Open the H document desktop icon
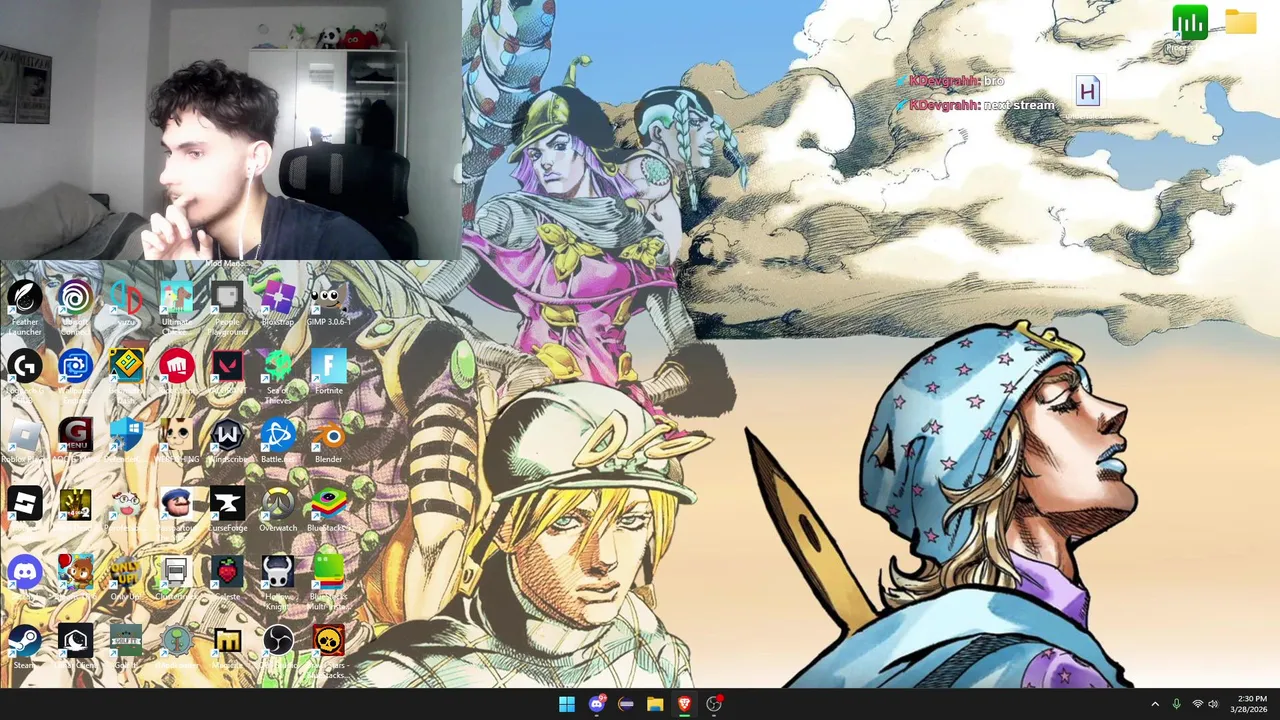This screenshot has height=720, width=1280. point(1087,92)
